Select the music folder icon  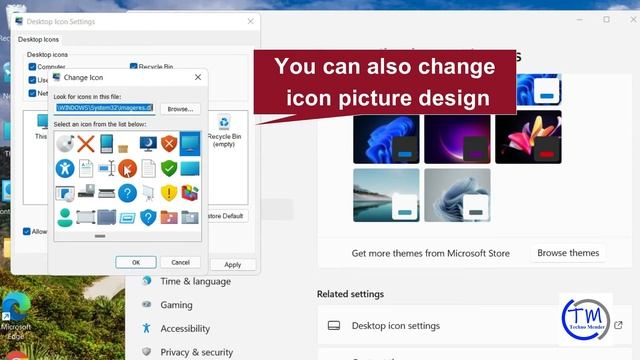coord(169,217)
